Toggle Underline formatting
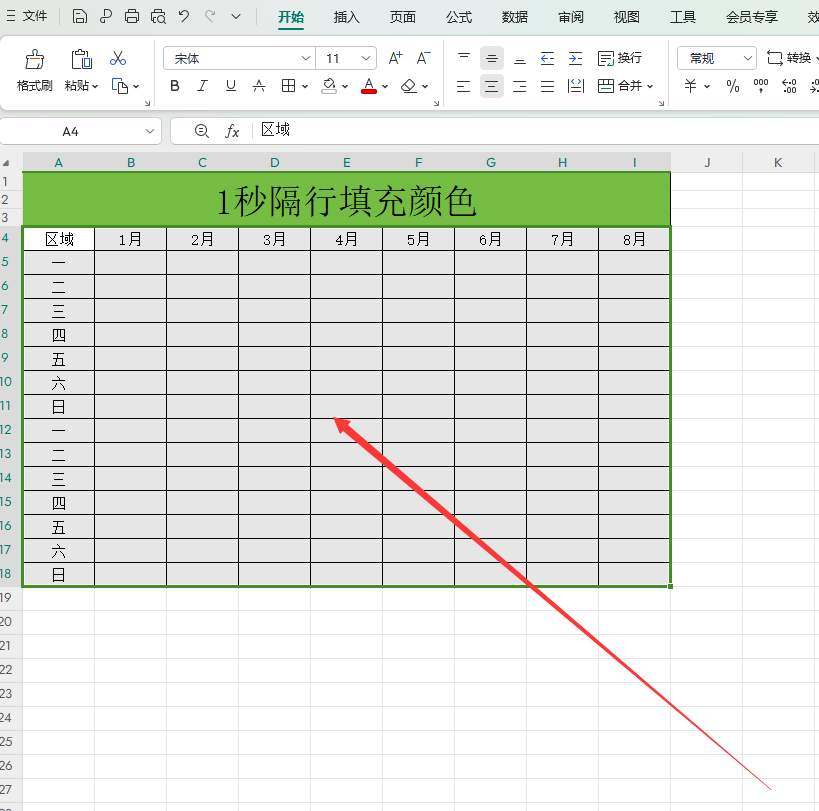Image resolution: width=819 pixels, height=811 pixels. (230, 86)
